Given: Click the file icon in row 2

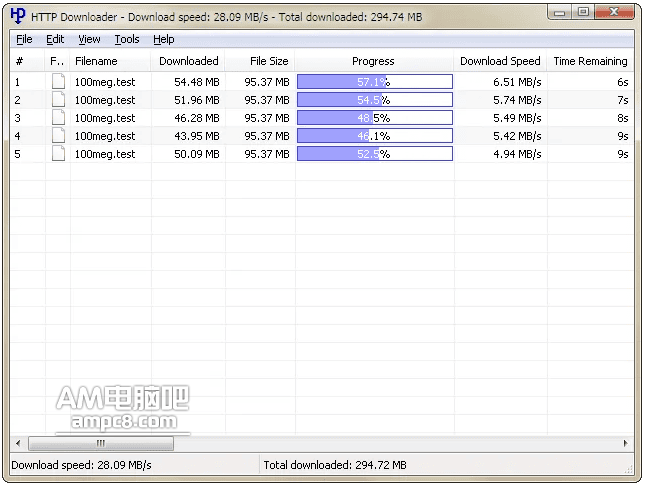Looking at the screenshot, I should click(58, 100).
